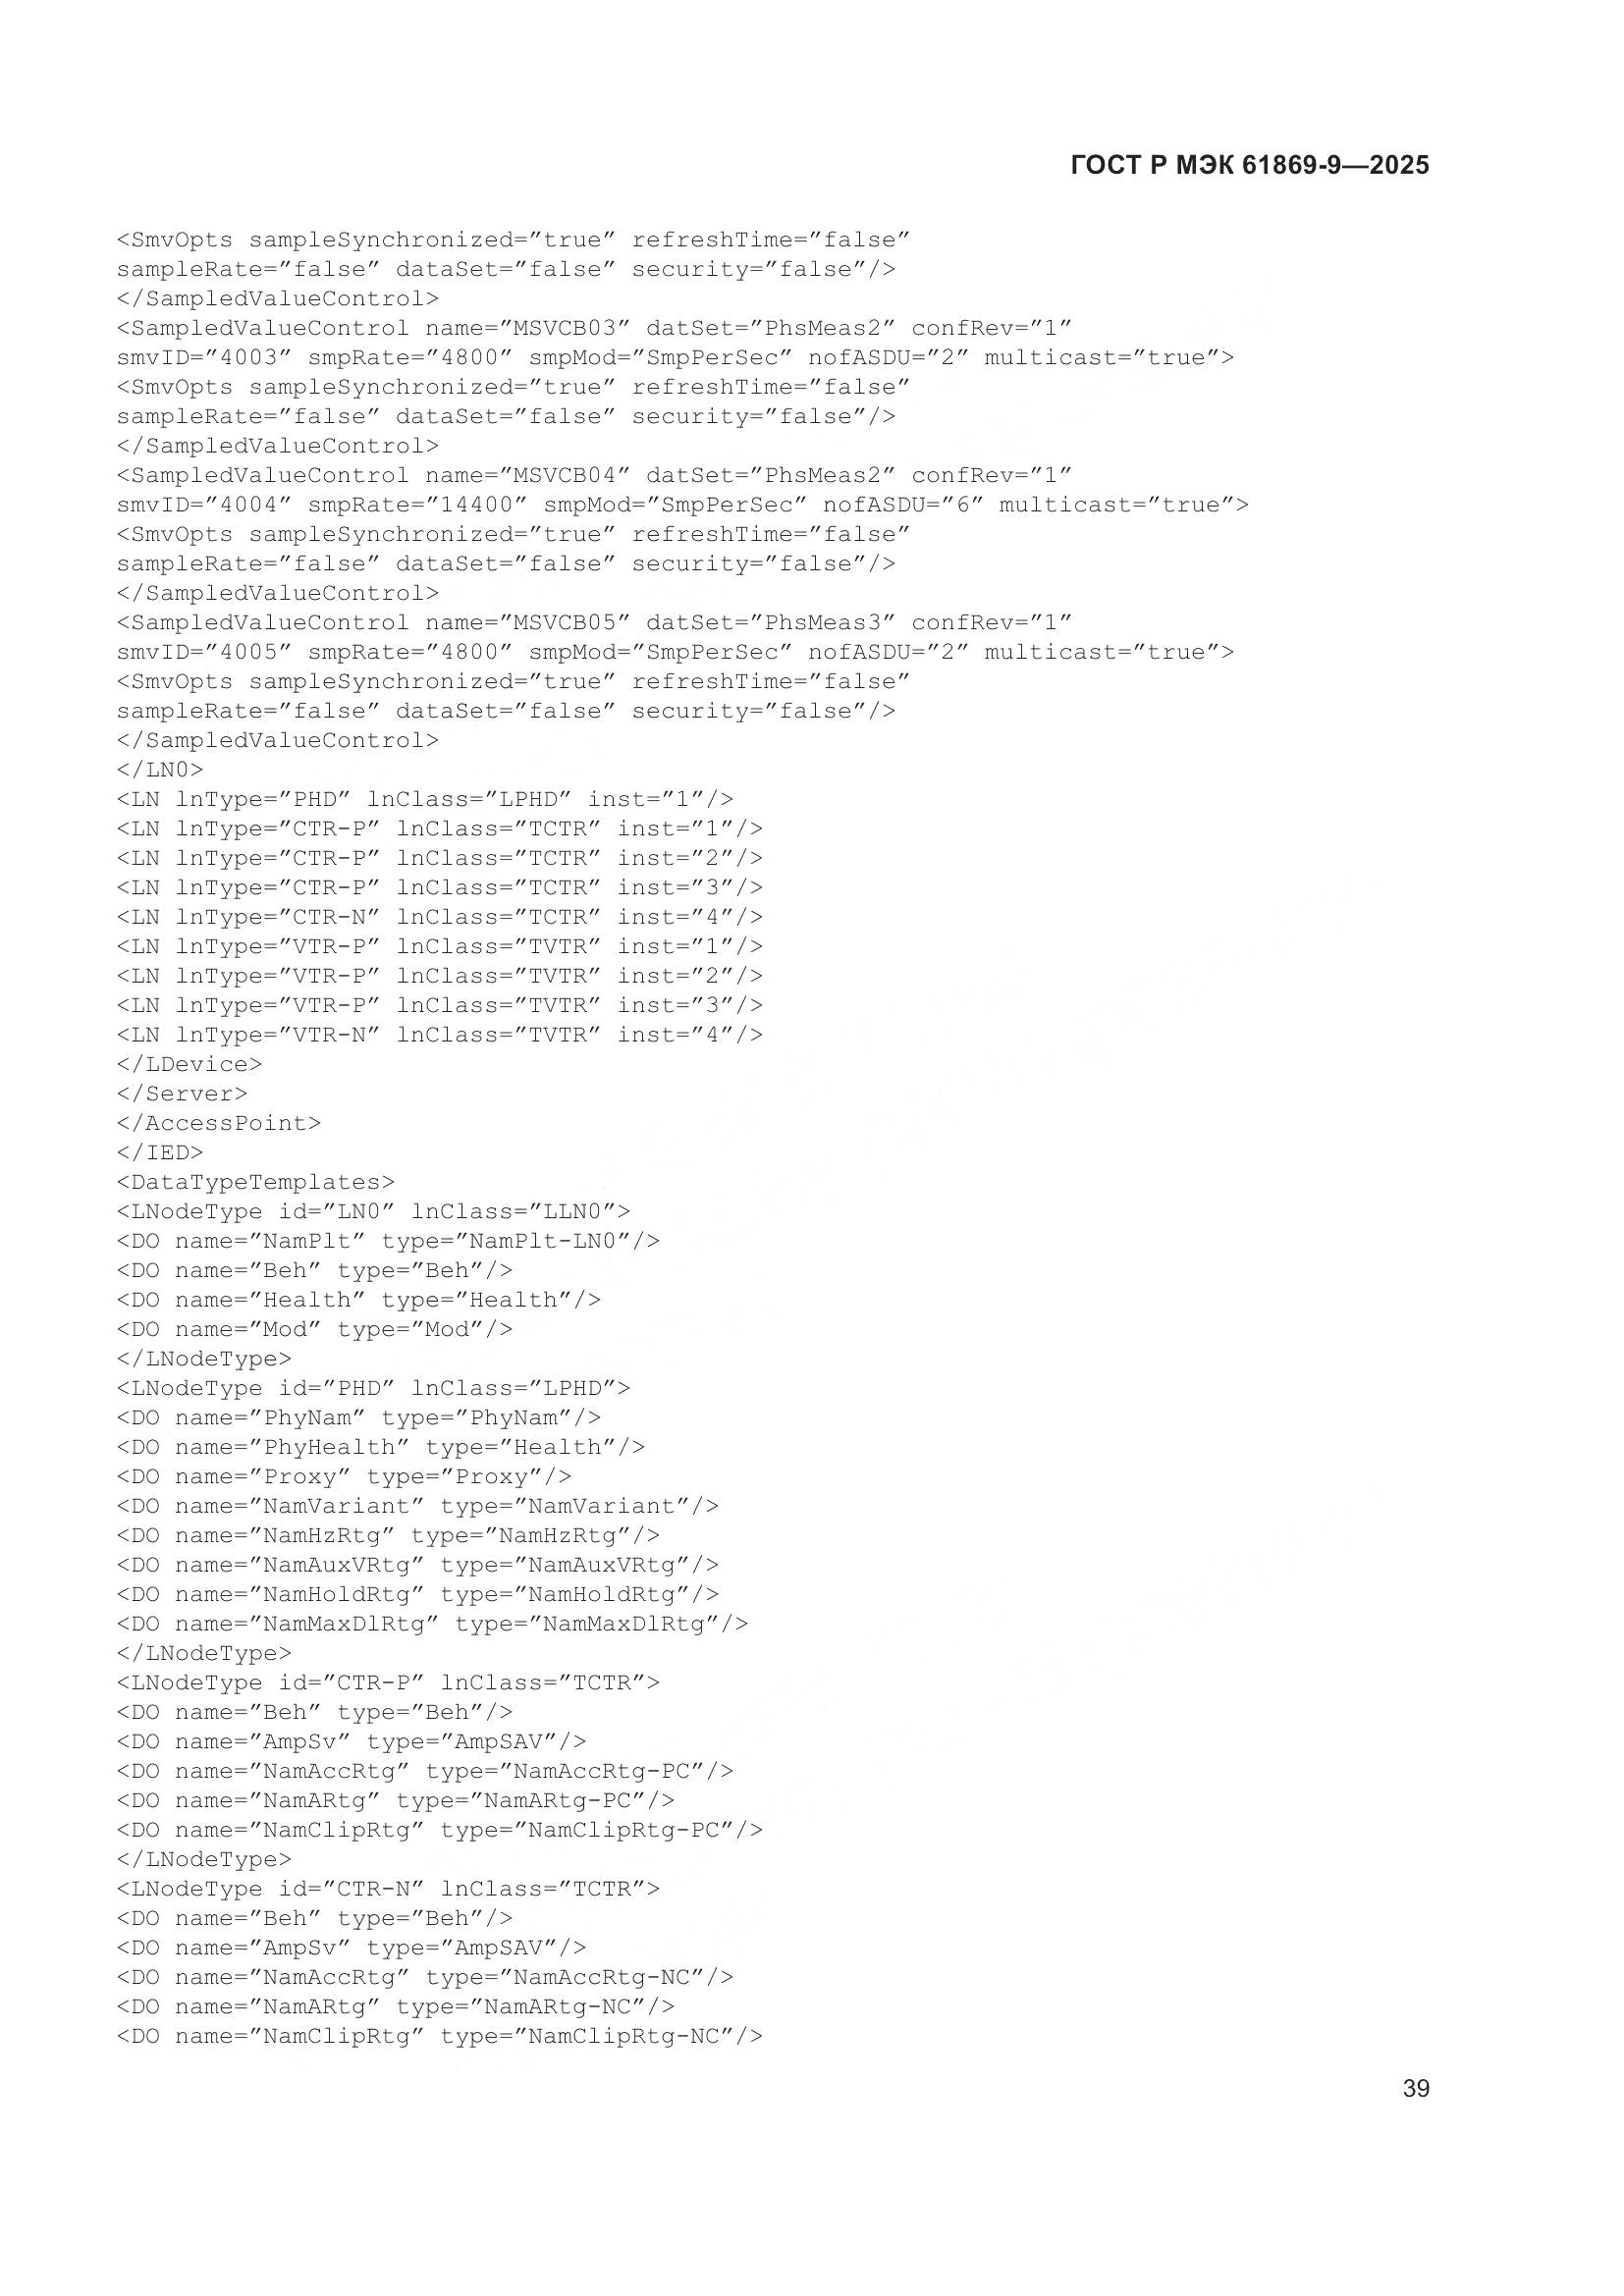Click the DO name="NamPlt" line
The width and height of the screenshot is (1624, 2296).
[x=388, y=1241]
